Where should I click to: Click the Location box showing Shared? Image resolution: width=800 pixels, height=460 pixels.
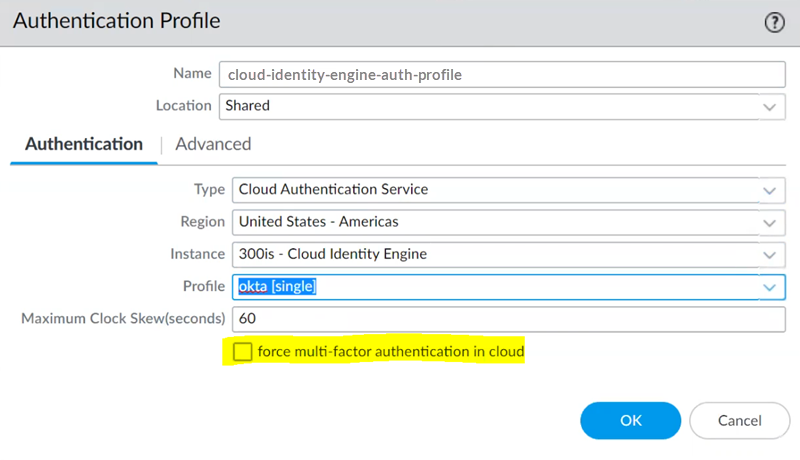[490, 105]
